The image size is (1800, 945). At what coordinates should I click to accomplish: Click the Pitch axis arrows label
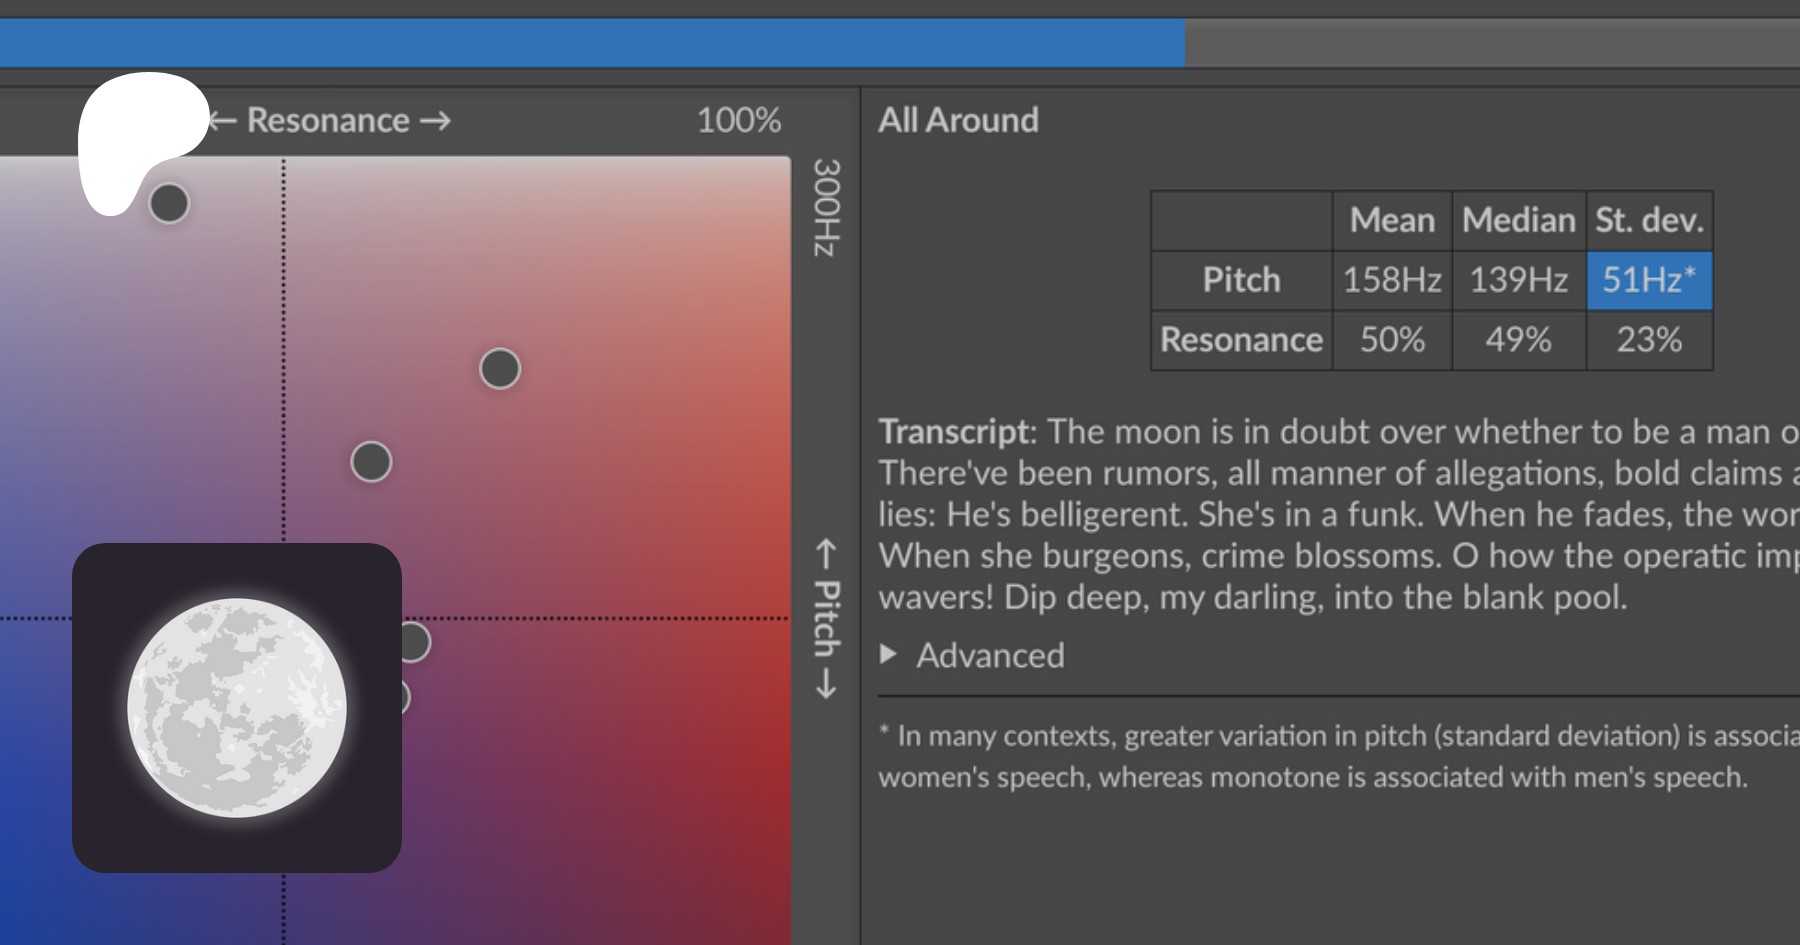[826, 618]
